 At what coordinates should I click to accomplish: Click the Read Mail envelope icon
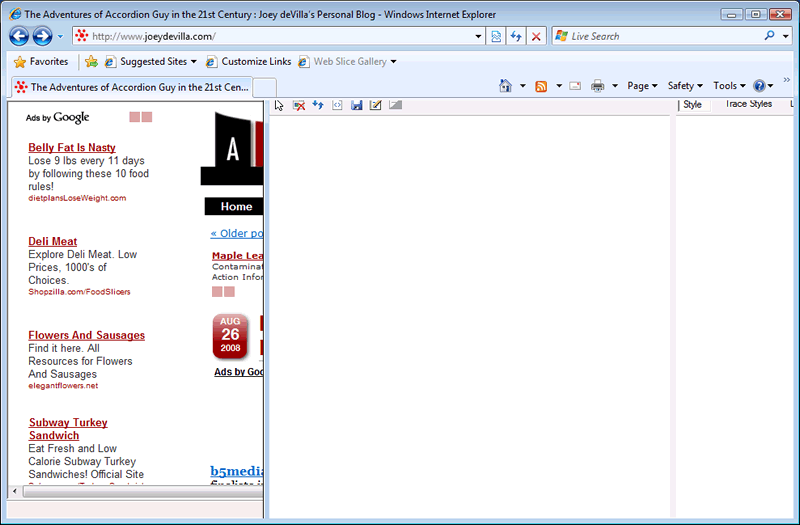575,86
